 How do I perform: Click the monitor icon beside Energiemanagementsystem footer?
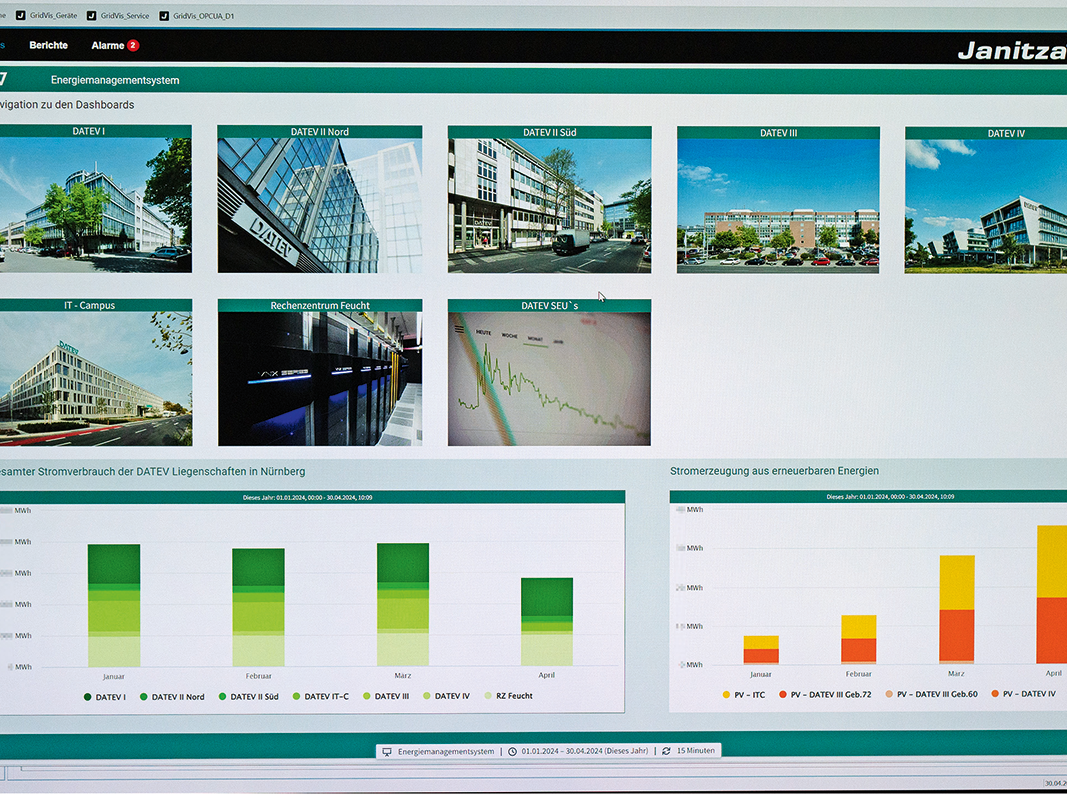387,752
